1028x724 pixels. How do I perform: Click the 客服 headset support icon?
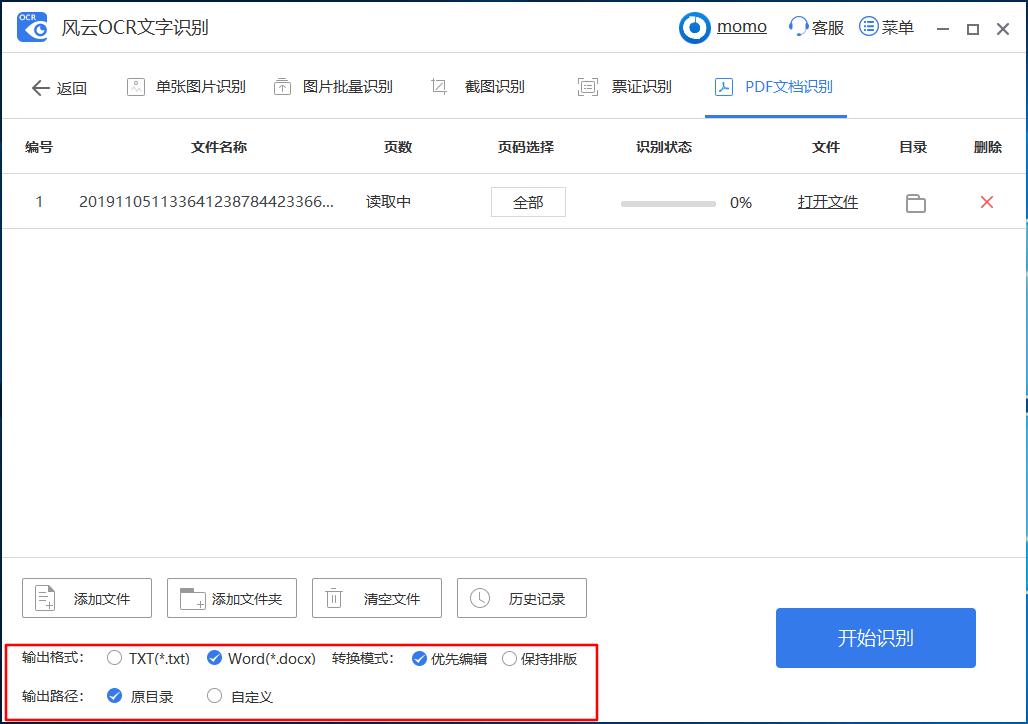(x=797, y=26)
